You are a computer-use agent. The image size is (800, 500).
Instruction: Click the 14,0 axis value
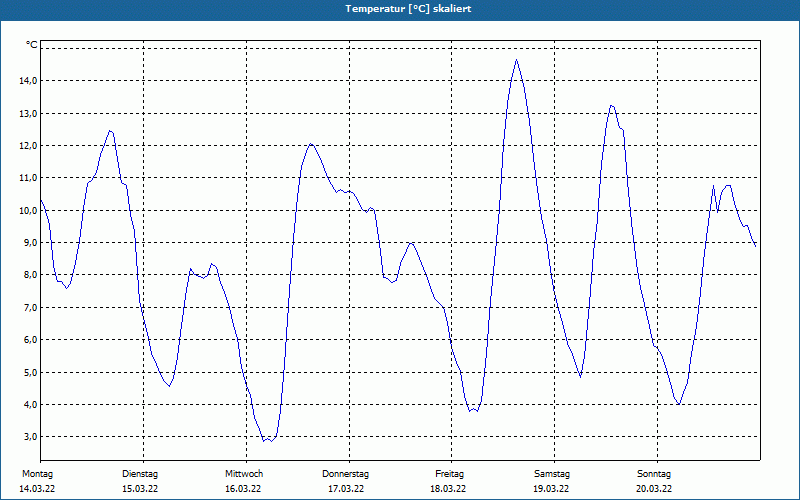[28, 81]
